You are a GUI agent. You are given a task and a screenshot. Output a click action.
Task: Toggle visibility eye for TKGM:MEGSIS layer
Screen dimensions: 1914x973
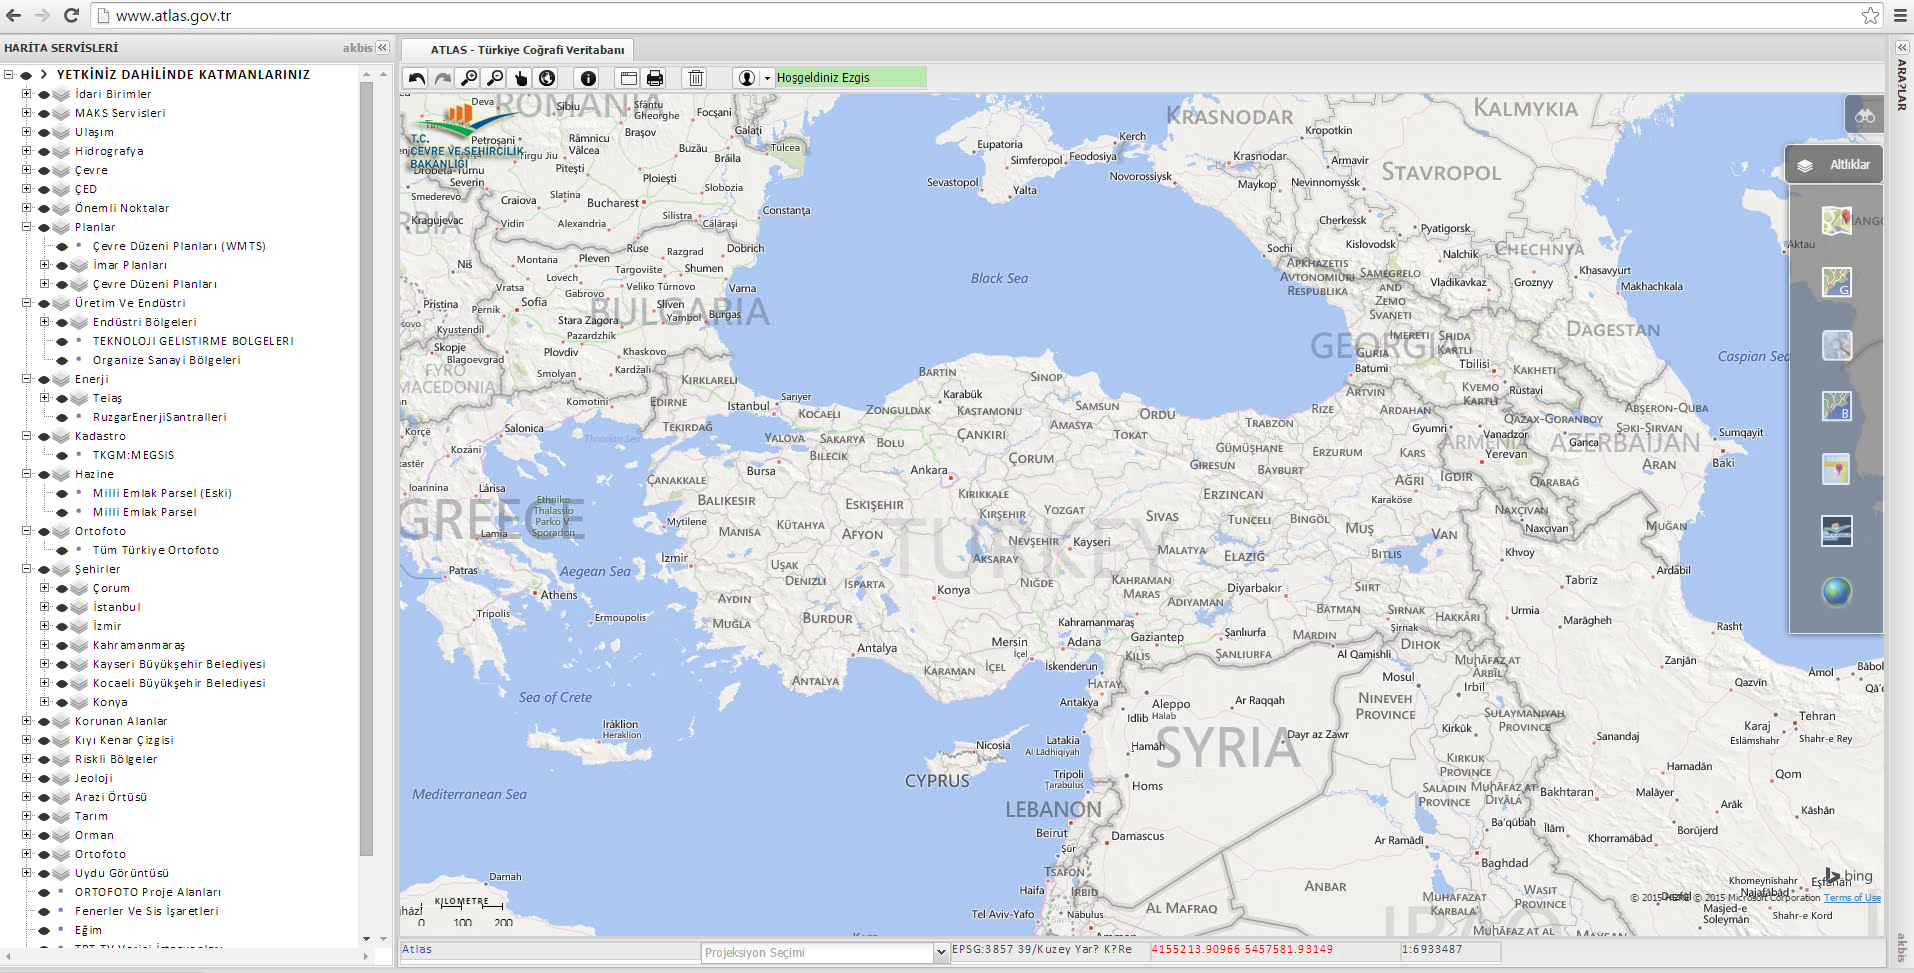[x=62, y=456]
